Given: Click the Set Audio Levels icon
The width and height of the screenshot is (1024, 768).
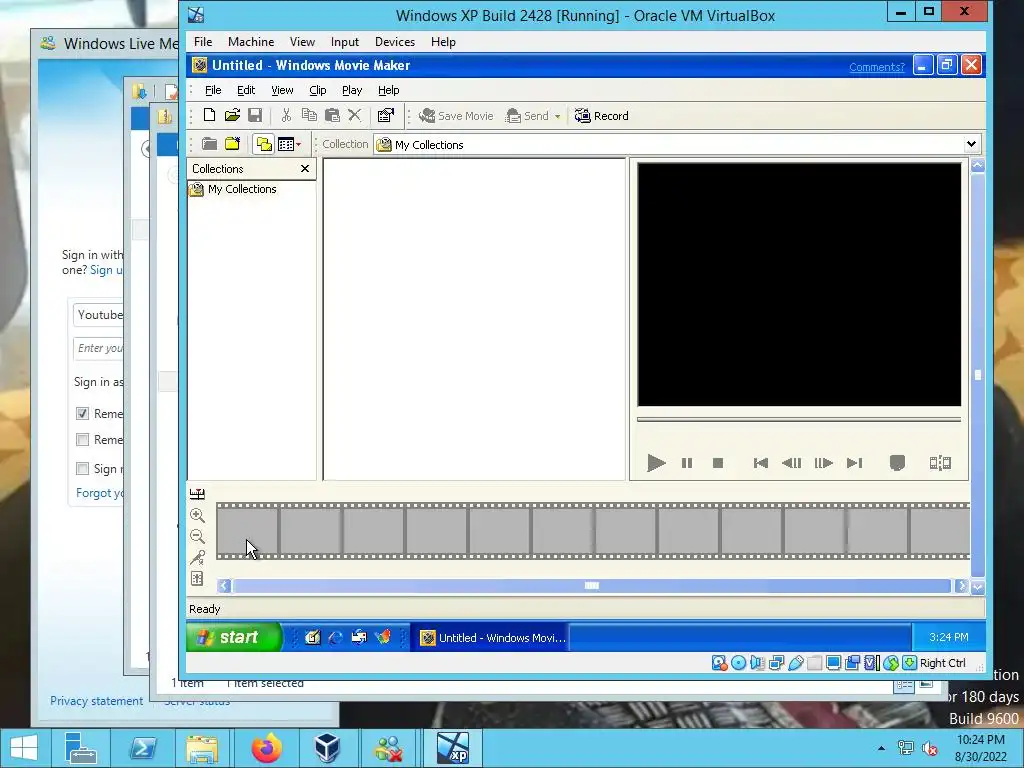Looking at the screenshot, I should pyautogui.click(x=197, y=579).
